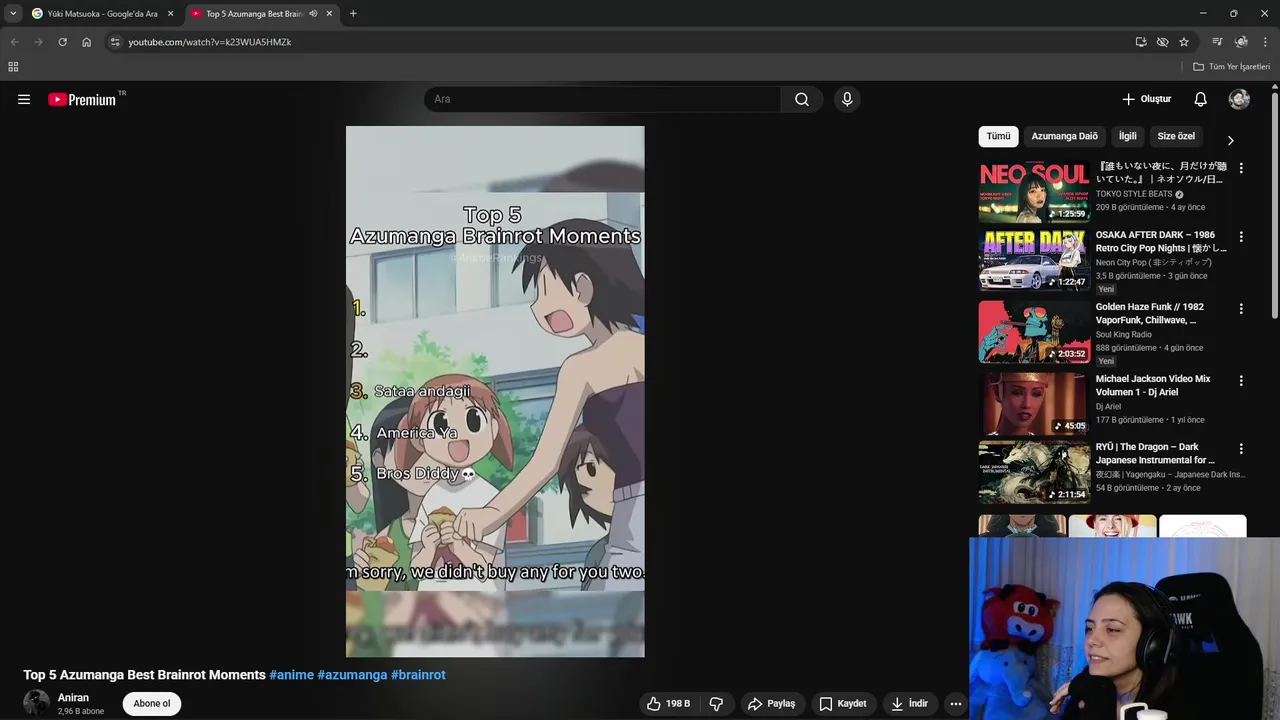Image resolution: width=1280 pixels, height=720 pixels.
Task: Select the İlgili filter chip
Action: pyautogui.click(x=1127, y=136)
